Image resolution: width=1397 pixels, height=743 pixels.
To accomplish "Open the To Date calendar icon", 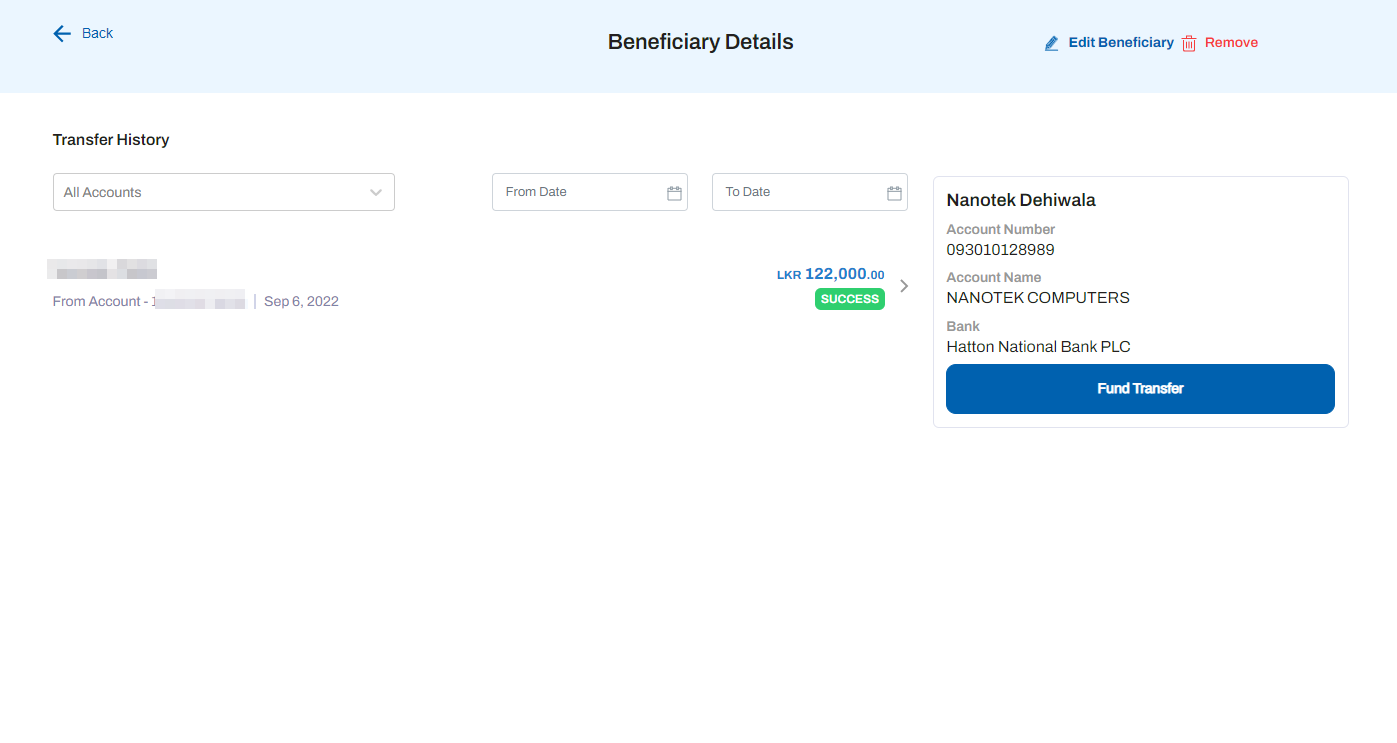I will pos(894,193).
